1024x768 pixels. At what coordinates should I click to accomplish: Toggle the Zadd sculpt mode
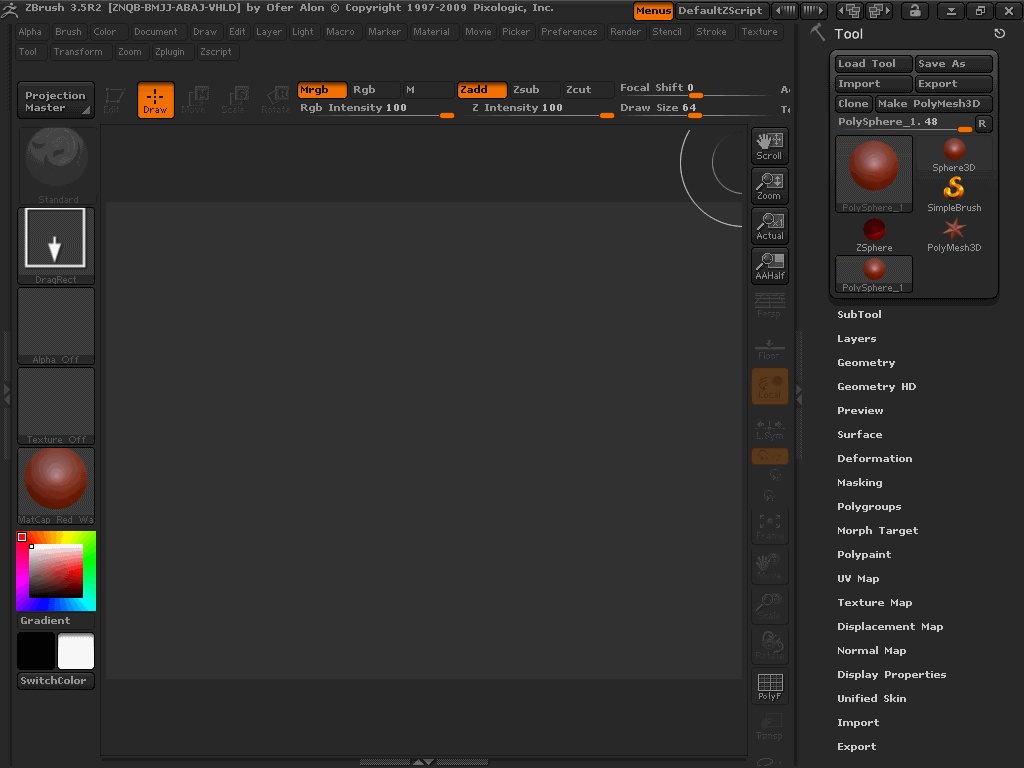(x=482, y=89)
